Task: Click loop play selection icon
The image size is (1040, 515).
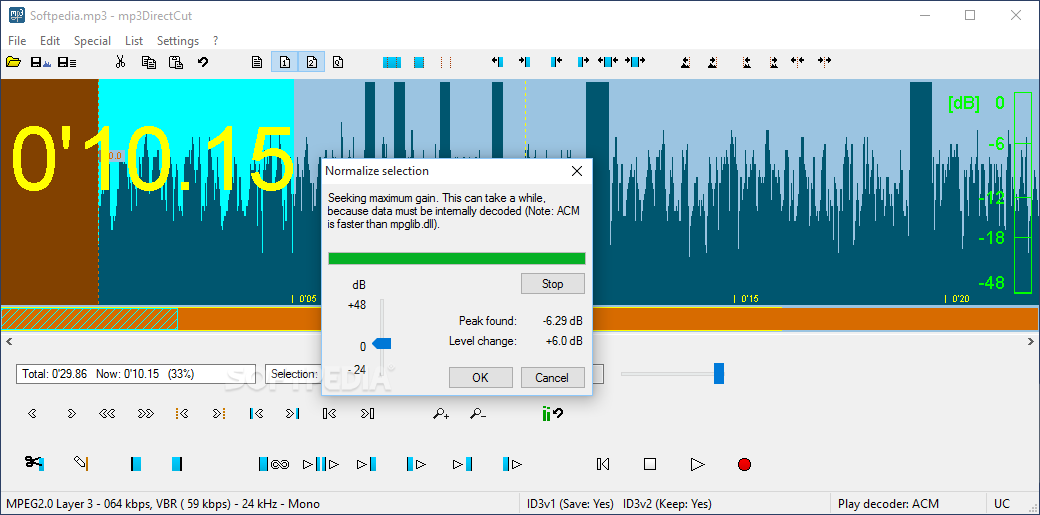Action: [275, 464]
